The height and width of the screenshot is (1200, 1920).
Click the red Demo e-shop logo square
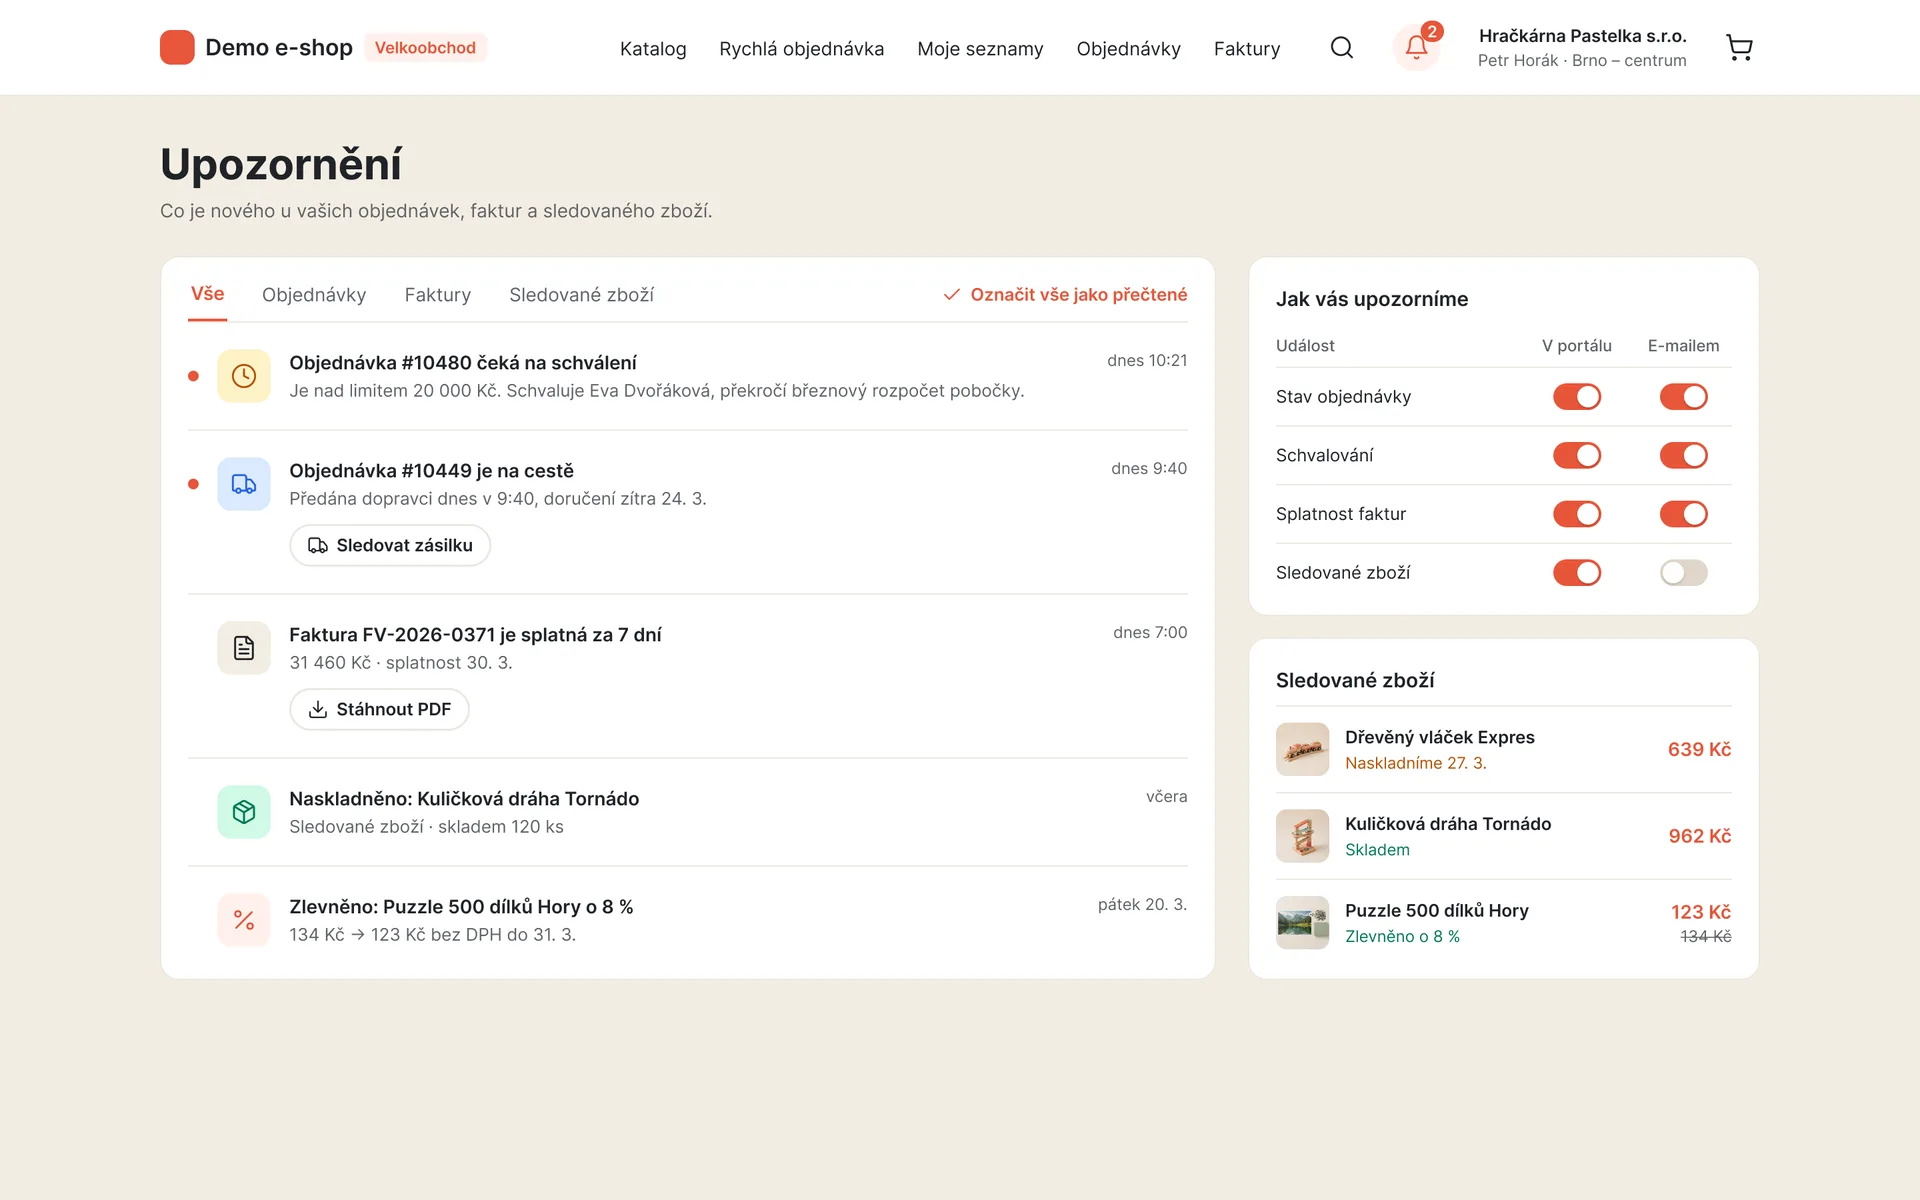click(x=177, y=47)
